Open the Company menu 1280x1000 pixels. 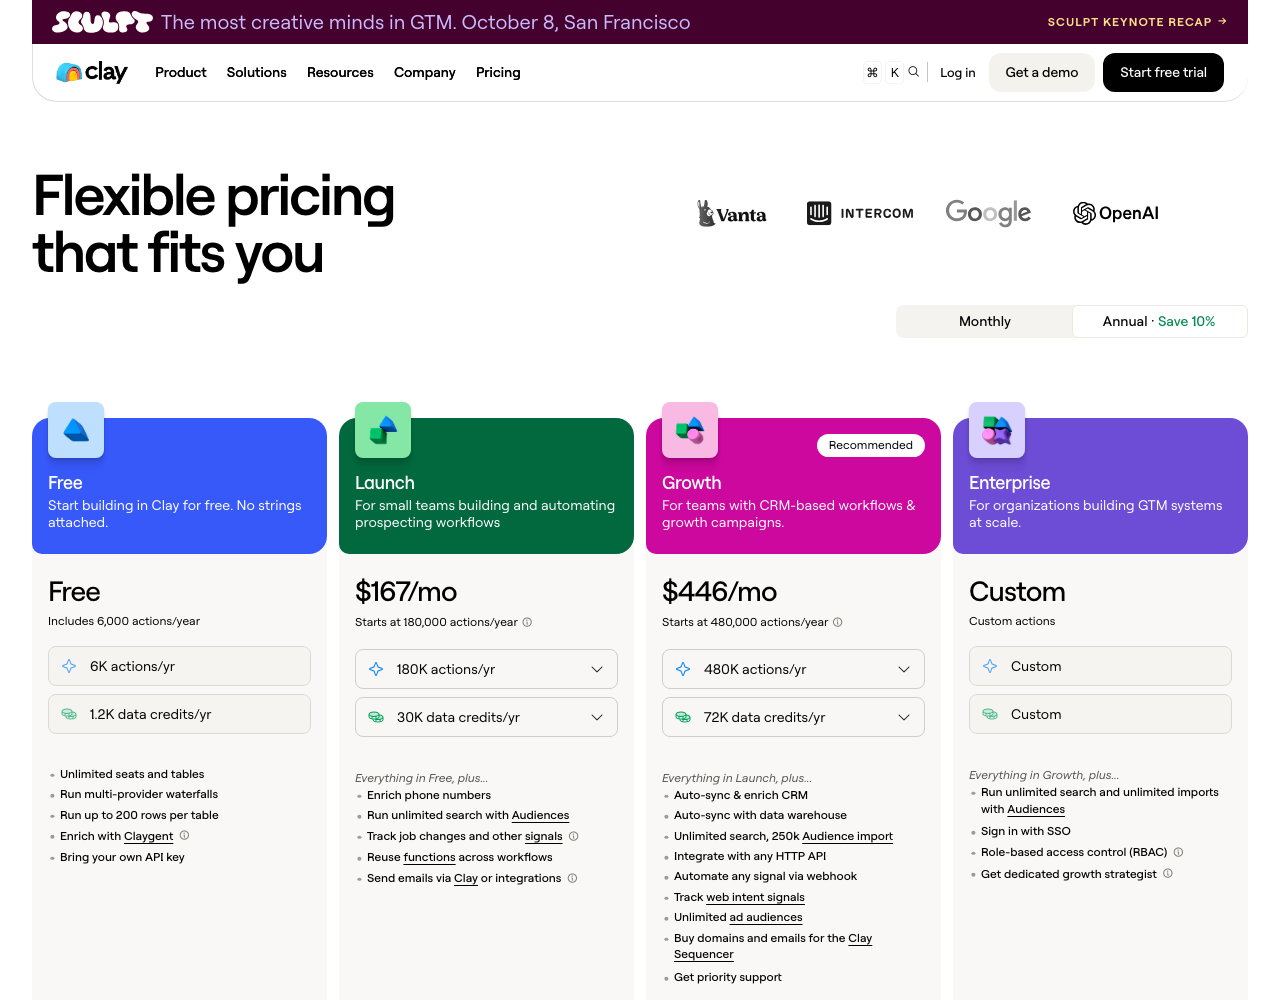(x=425, y=72)
